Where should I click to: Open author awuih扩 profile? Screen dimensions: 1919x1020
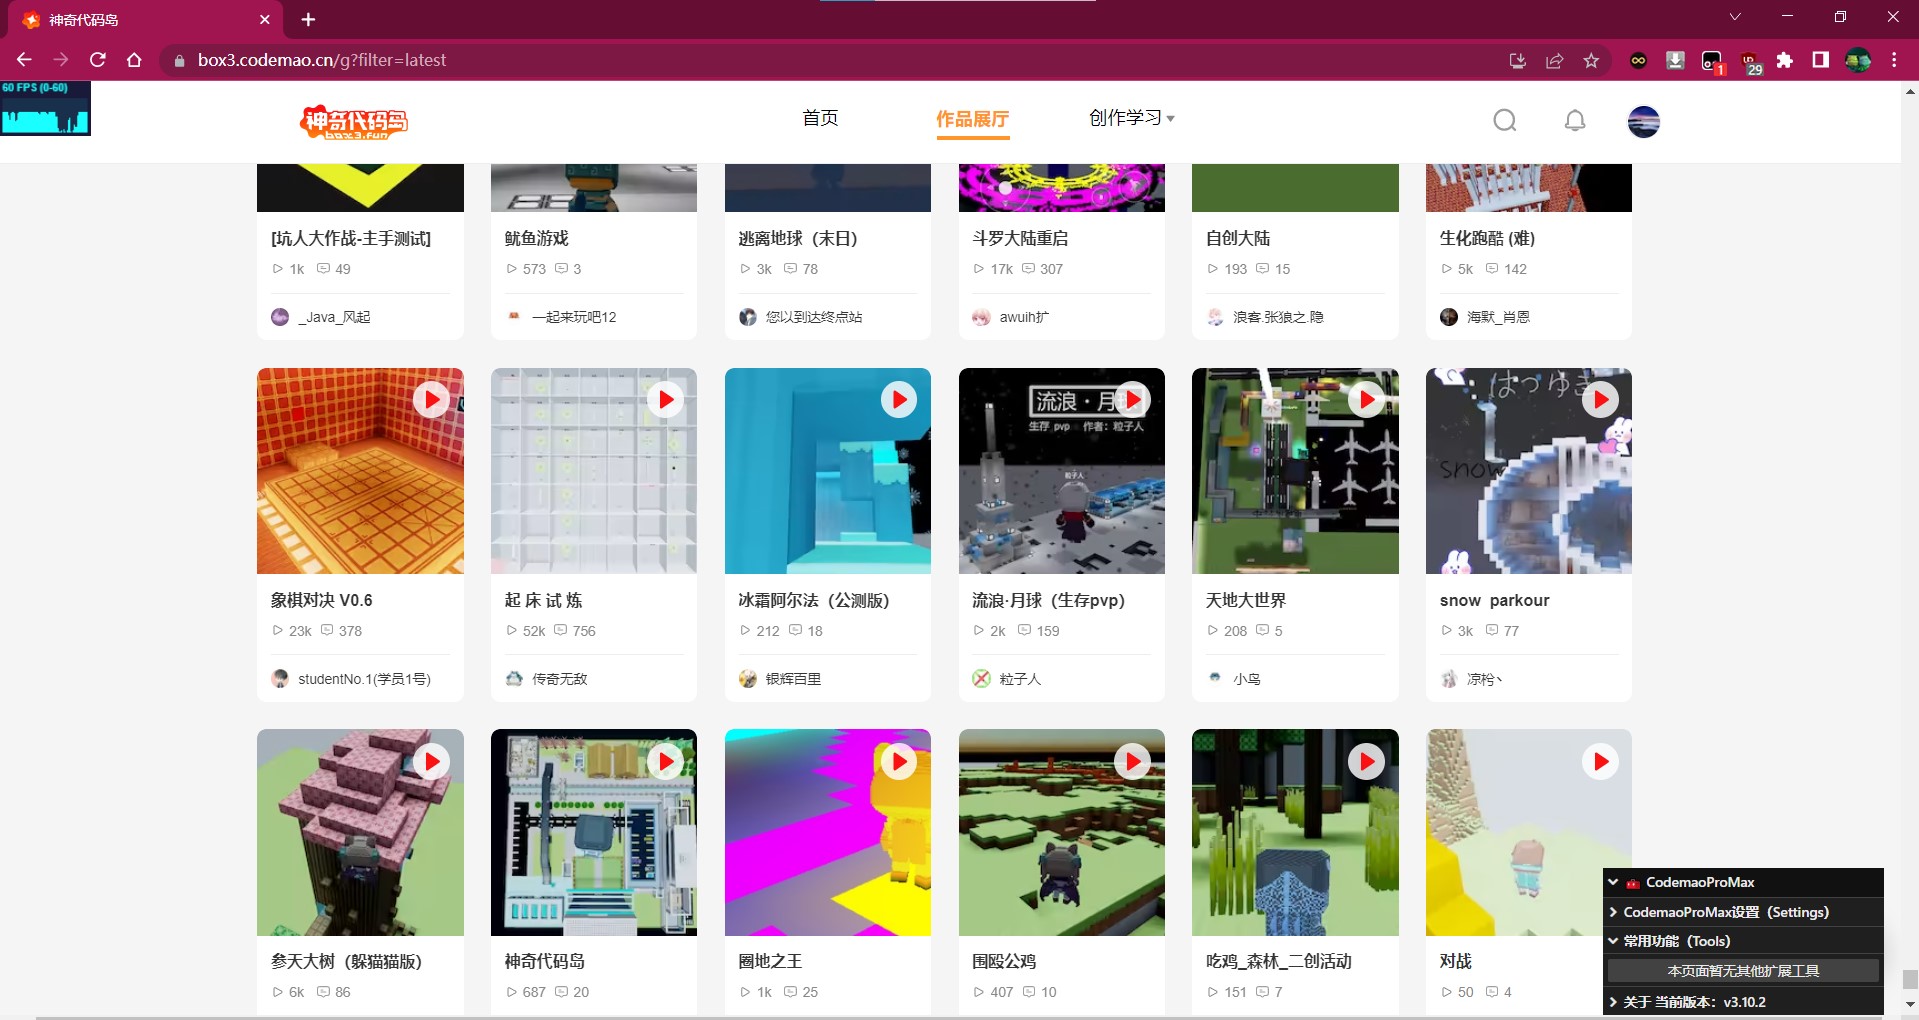pyautogui.click(x=1011, y=317)
